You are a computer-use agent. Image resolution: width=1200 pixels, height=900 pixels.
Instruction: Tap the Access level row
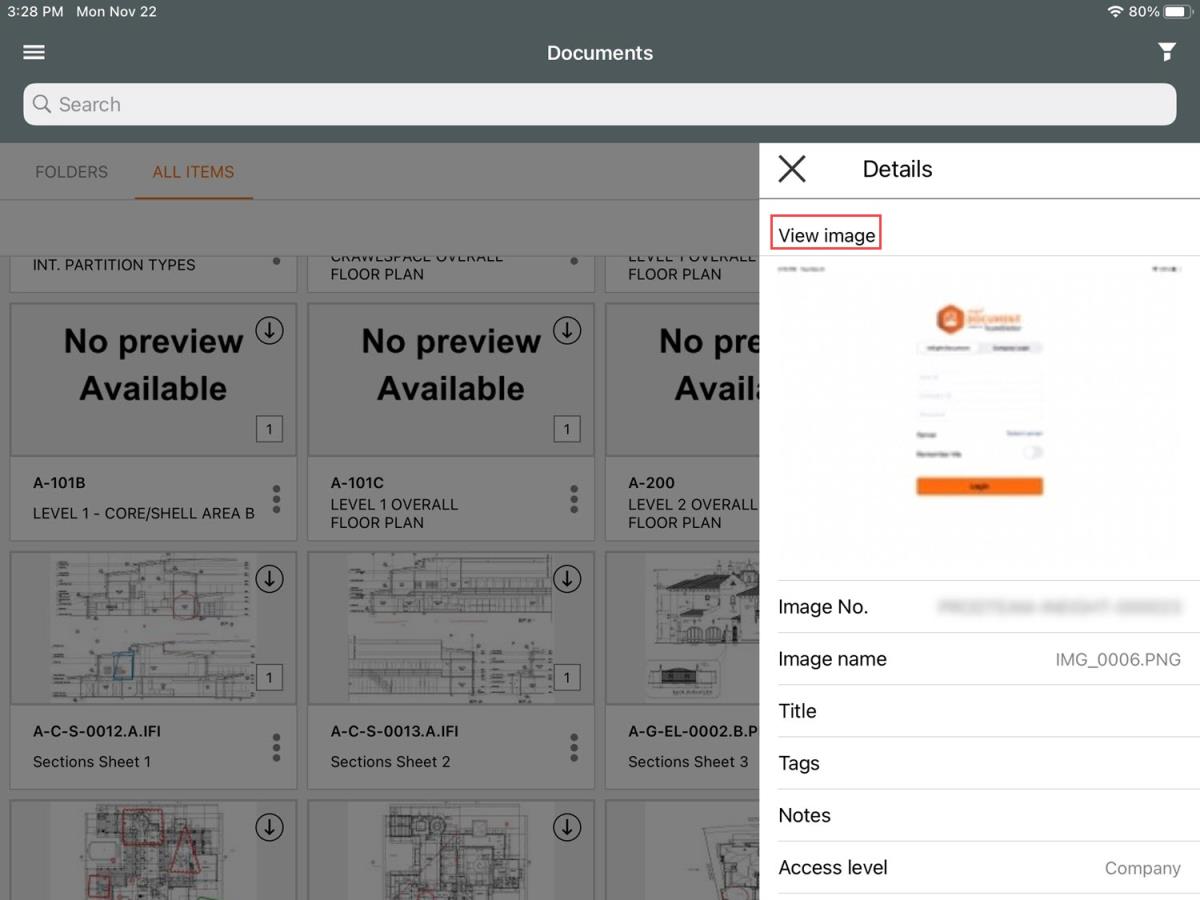979,868
